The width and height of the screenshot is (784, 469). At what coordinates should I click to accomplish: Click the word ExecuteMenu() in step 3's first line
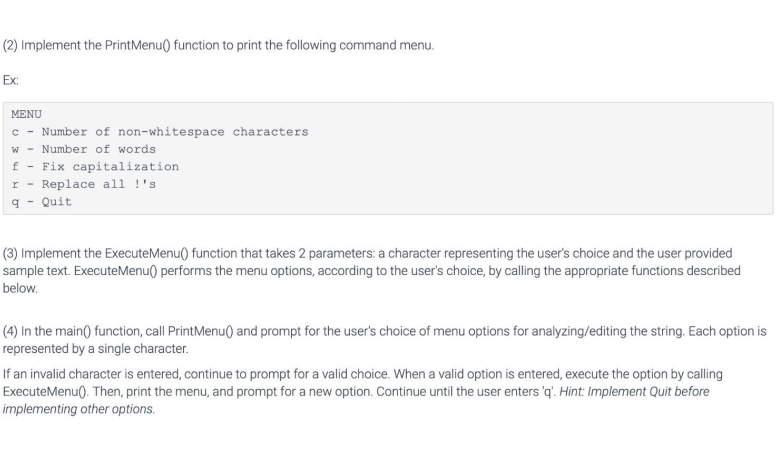coord(146,254)
